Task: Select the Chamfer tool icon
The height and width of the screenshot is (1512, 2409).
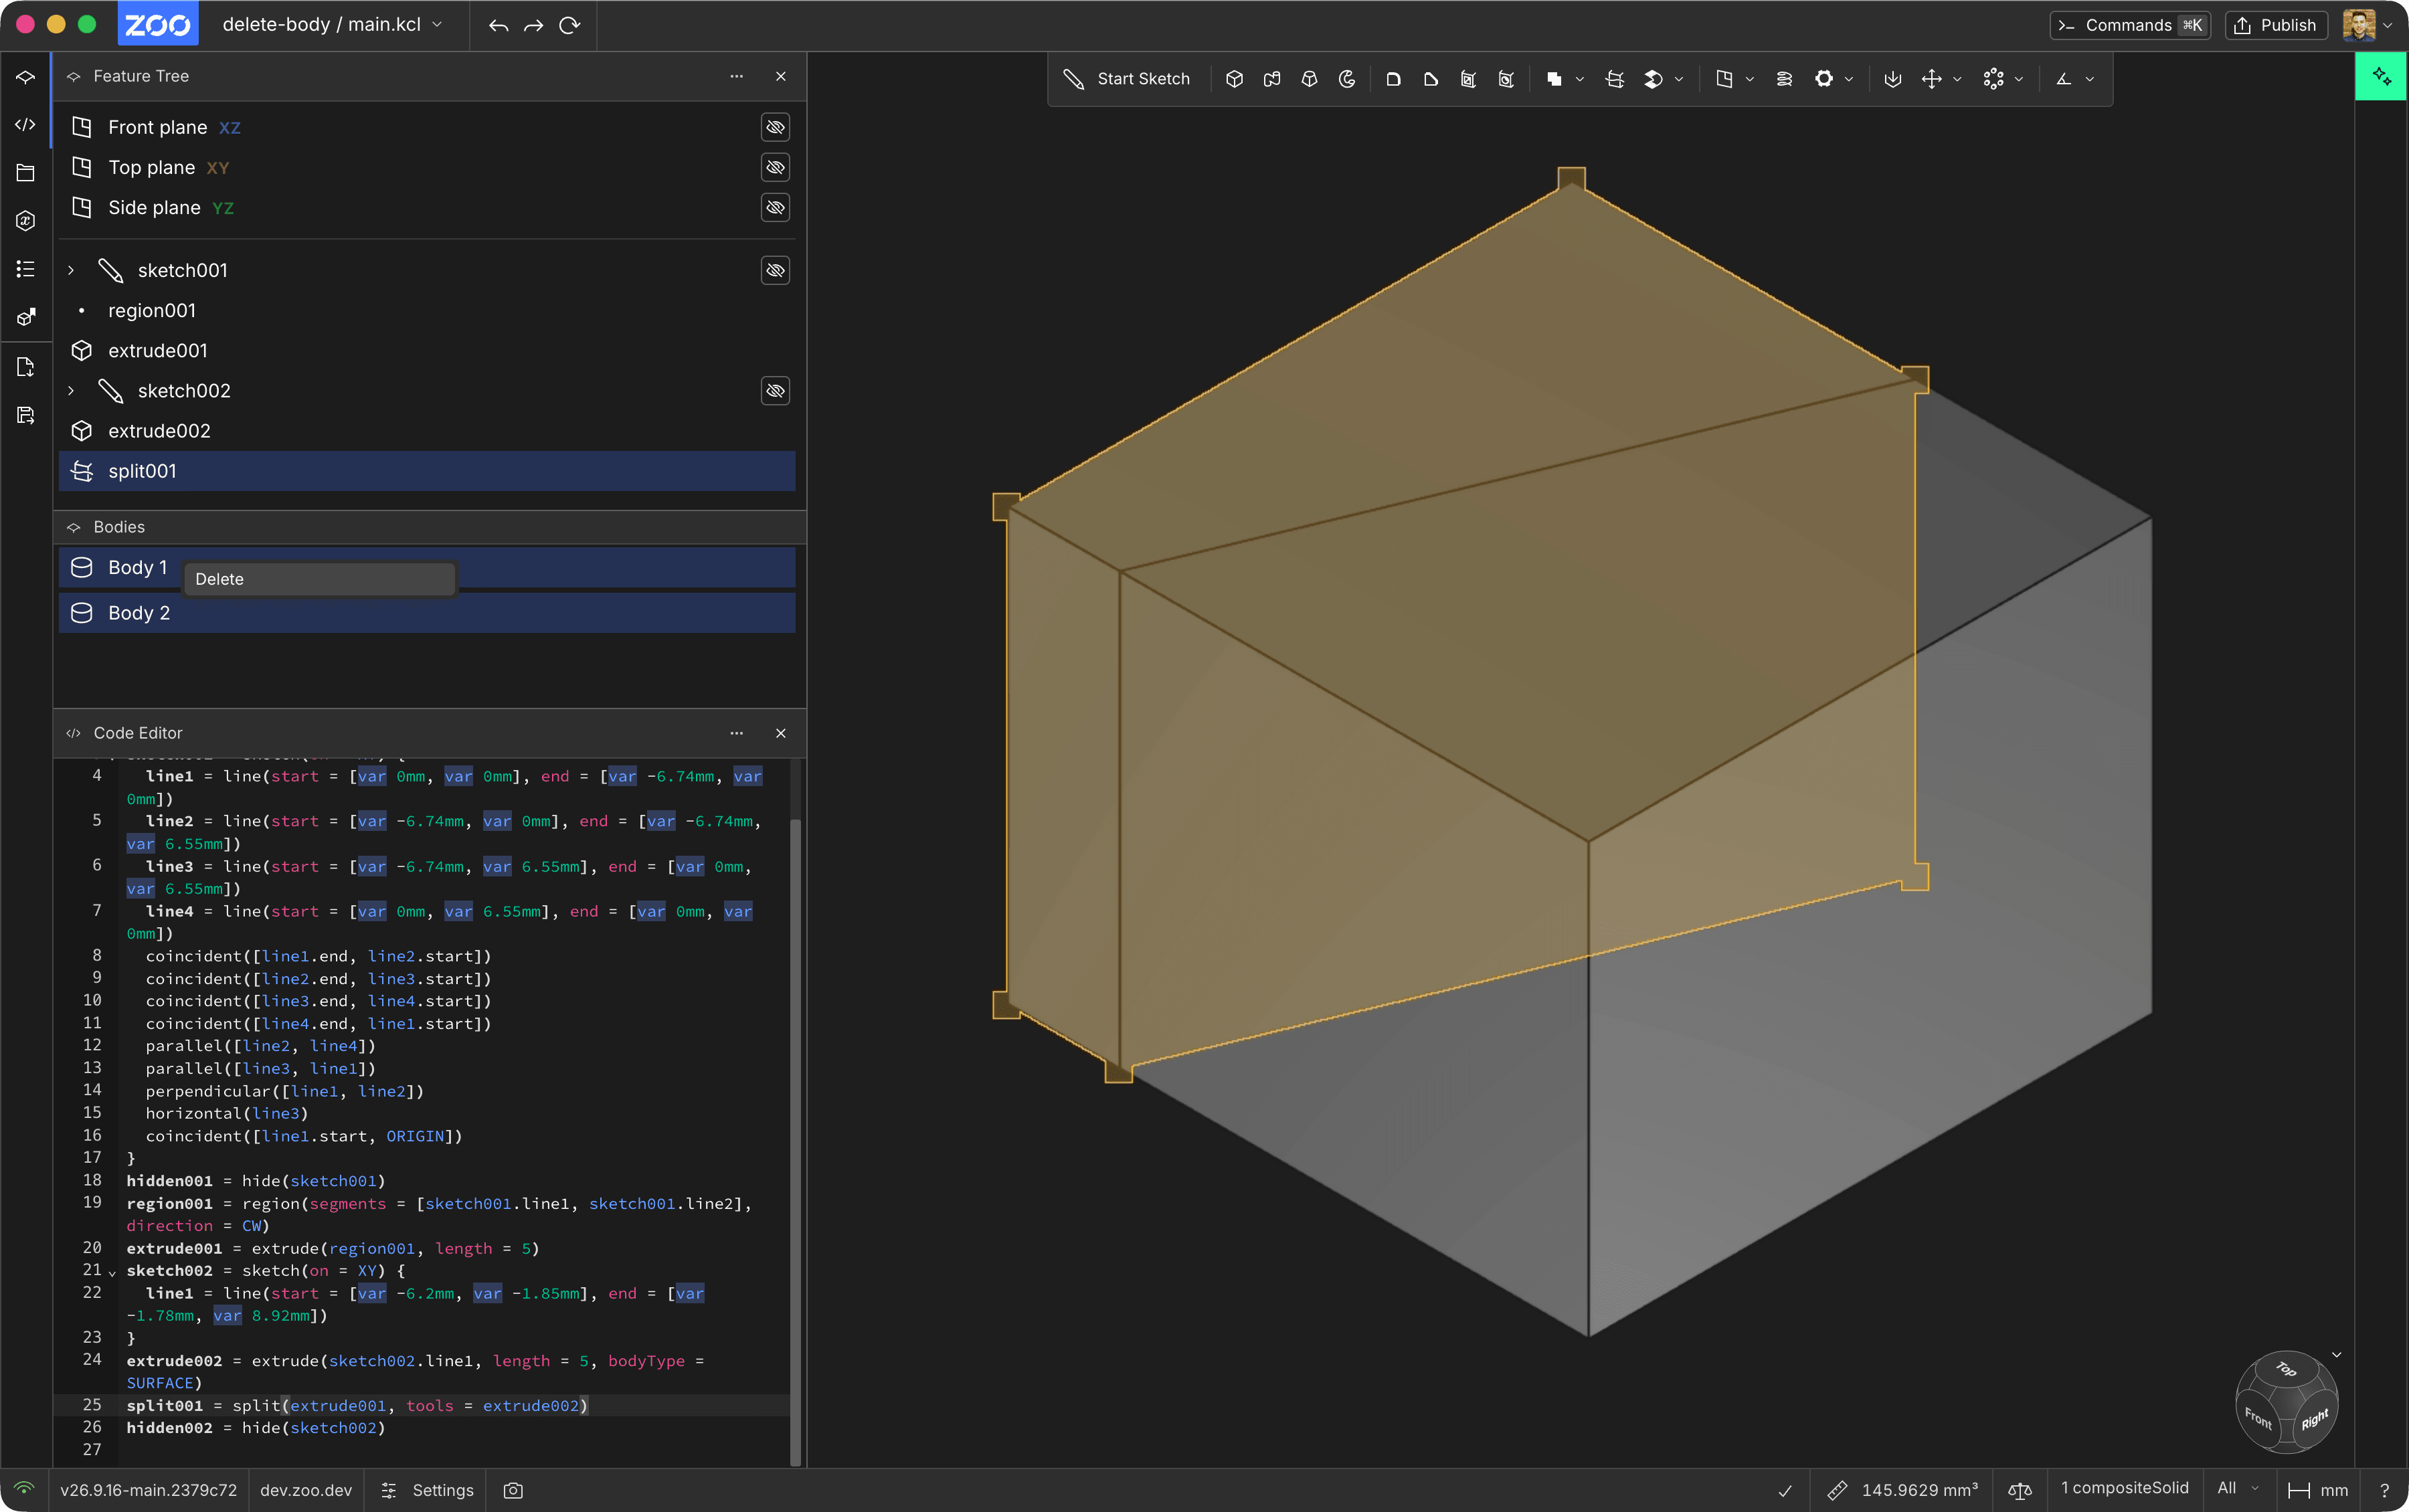Action: [x=1431, y=79]
